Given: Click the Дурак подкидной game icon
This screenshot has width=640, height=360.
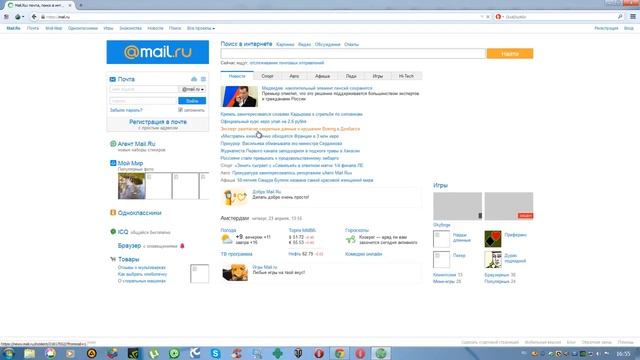Looking at the screenshot, I should (493, 260).
